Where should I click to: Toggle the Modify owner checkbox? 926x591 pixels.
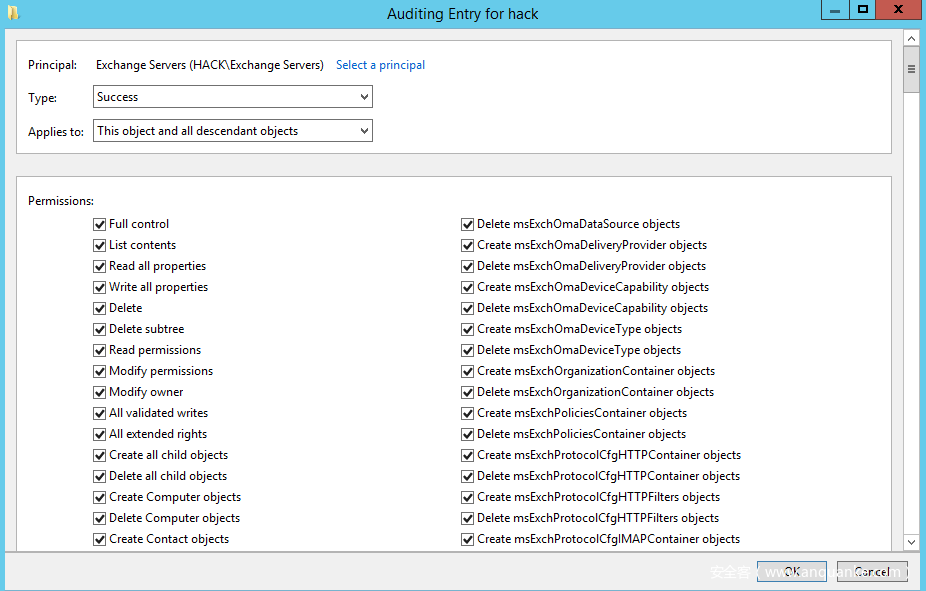(x=100, y=392)
